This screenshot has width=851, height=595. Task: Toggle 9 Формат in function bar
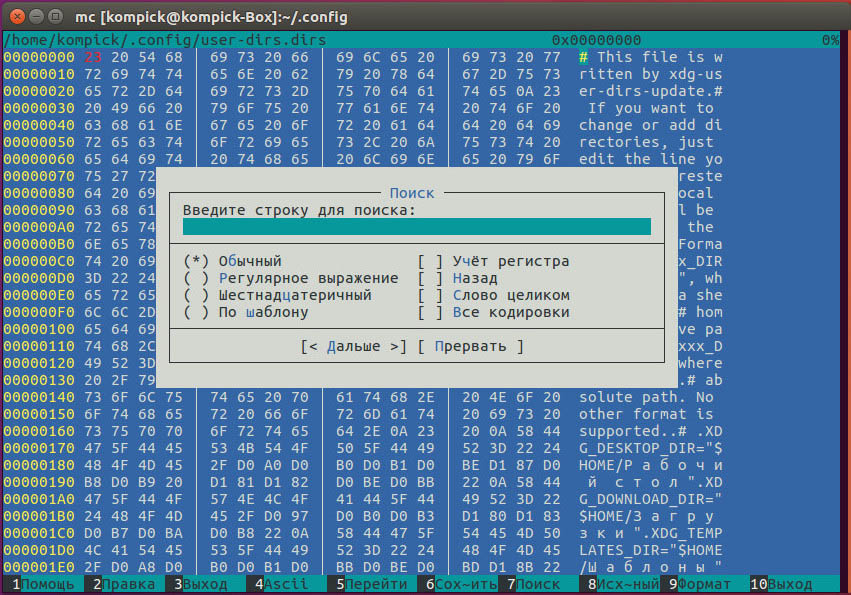(700, 584)
